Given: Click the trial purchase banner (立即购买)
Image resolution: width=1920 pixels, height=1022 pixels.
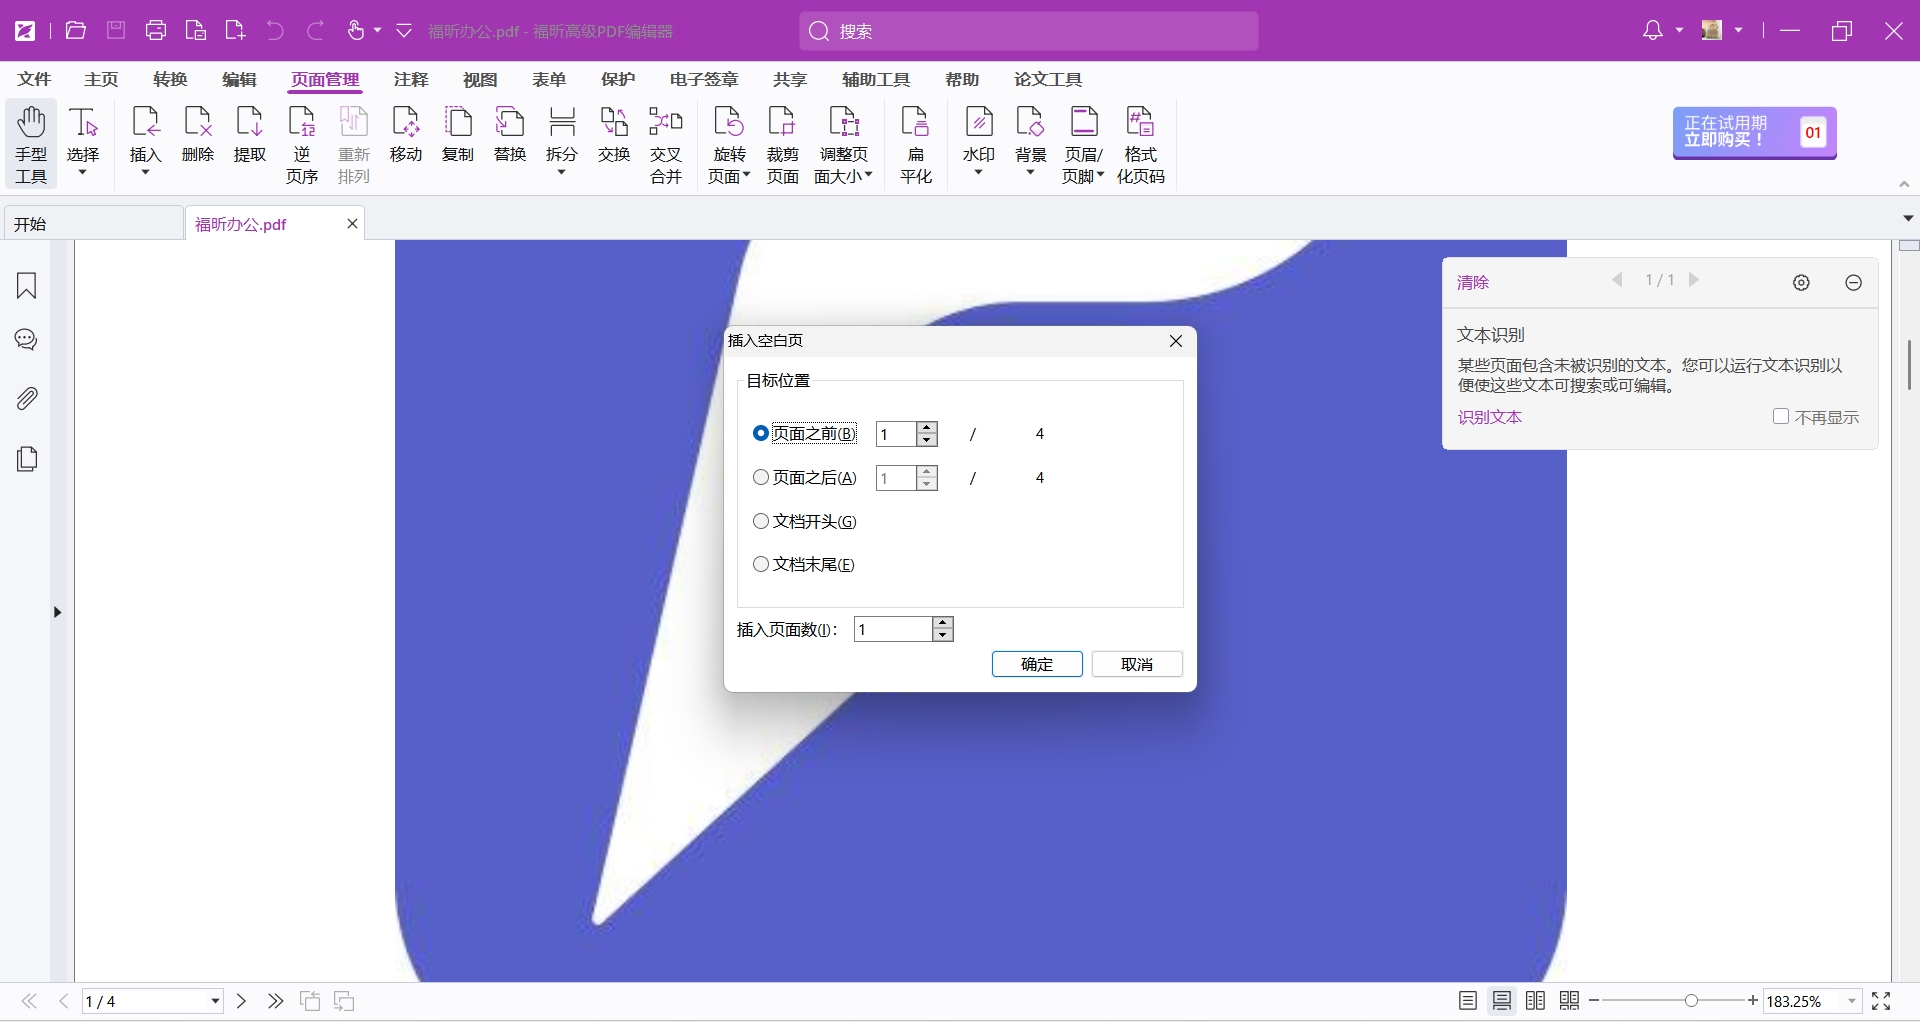Looking at the screenshot, I should tap(1755, 132).
